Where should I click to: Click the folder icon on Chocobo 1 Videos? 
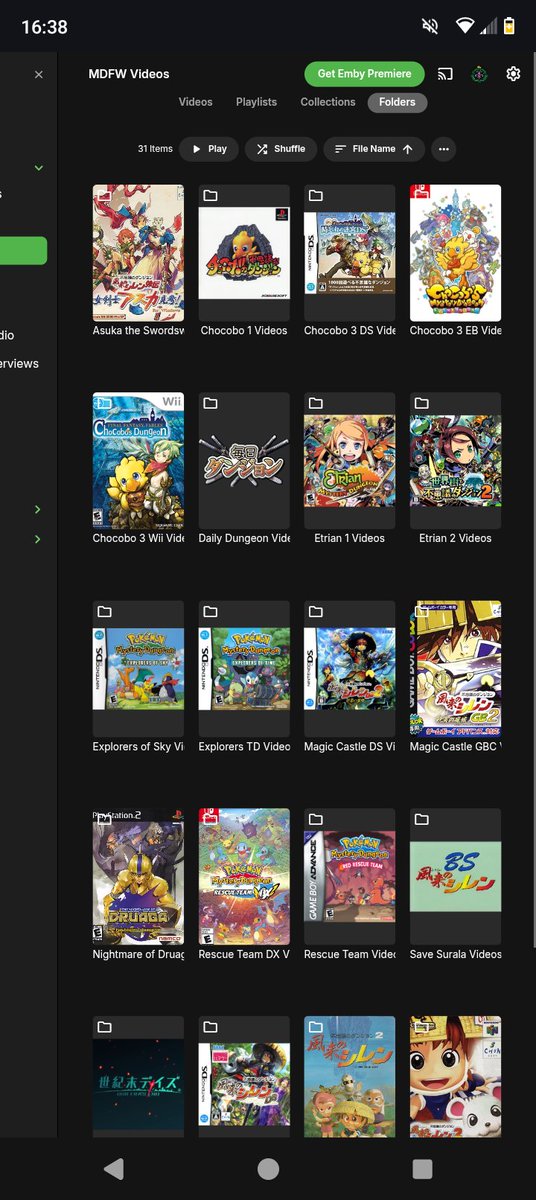[x=210, y=195]
